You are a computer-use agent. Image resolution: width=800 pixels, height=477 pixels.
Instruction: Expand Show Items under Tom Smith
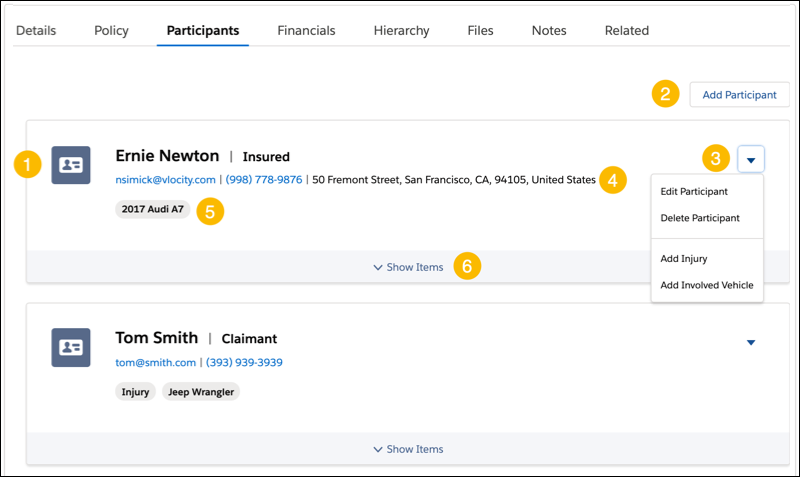click(x=408, y=449)
